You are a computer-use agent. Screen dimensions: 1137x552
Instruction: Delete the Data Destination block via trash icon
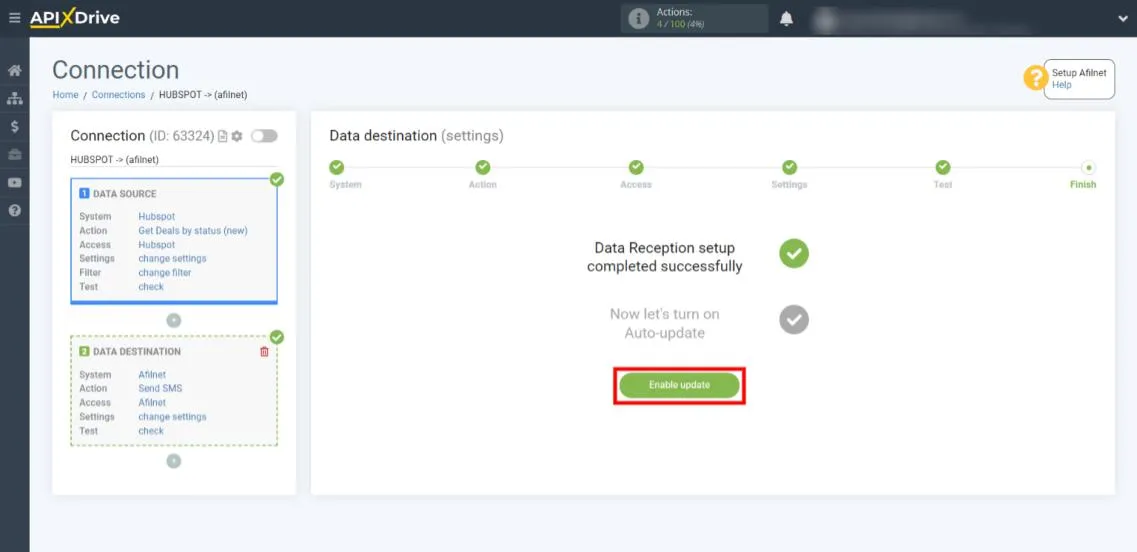[x=264, y=352]
